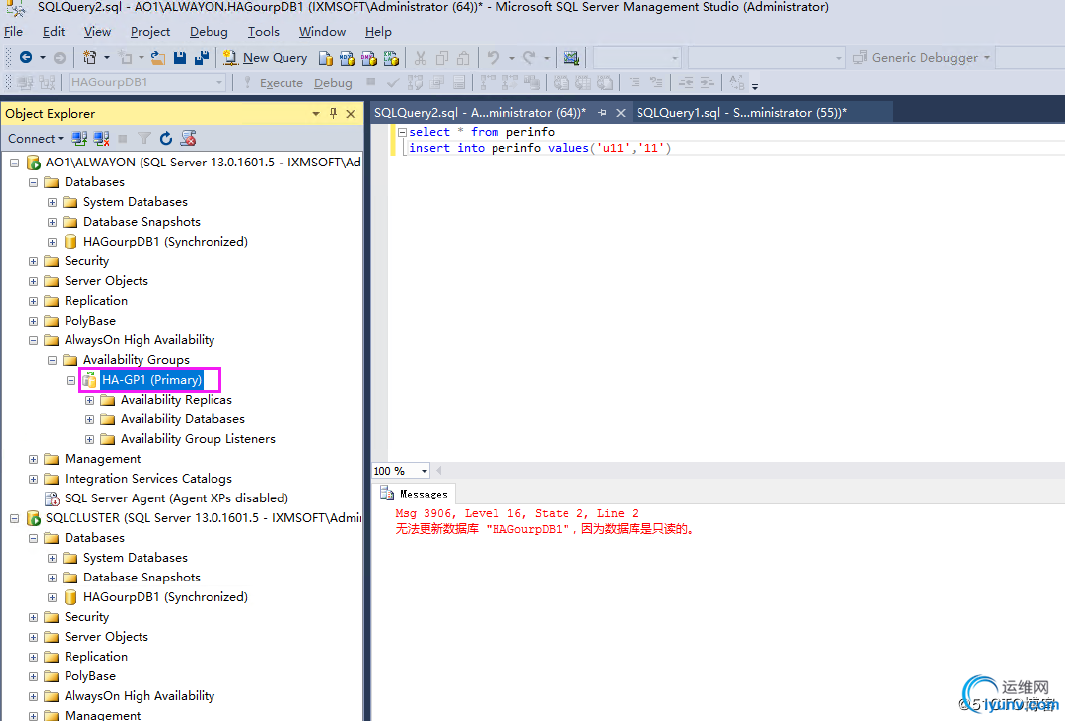Open the Window menu
The width and height of the screenshot is (1065, 721).
click(x=322, y=32)
